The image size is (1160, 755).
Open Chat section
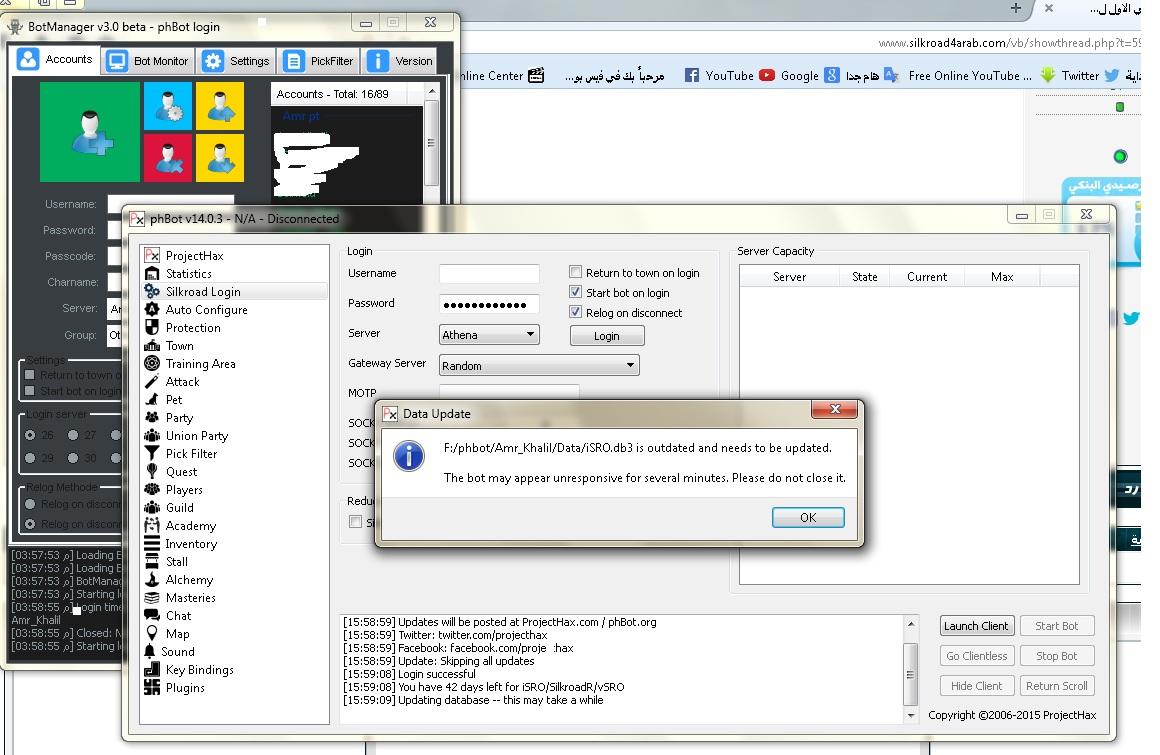point(178,615)
